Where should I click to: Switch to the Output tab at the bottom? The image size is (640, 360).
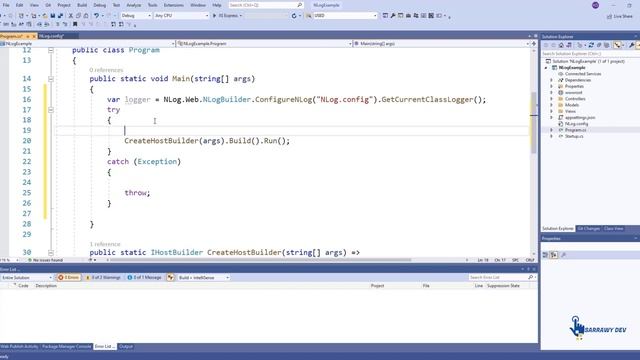click(x=126, y=347)
